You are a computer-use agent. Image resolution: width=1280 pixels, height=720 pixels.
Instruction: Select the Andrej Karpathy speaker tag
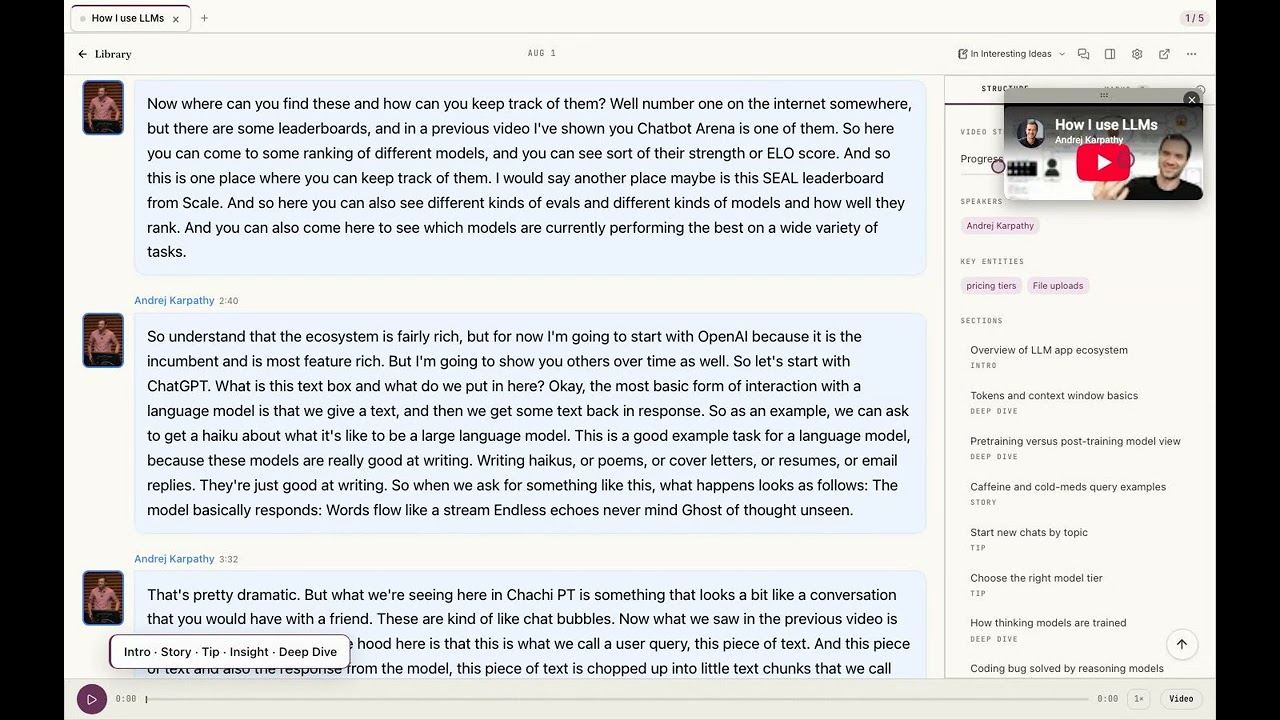pos(1000,226)
